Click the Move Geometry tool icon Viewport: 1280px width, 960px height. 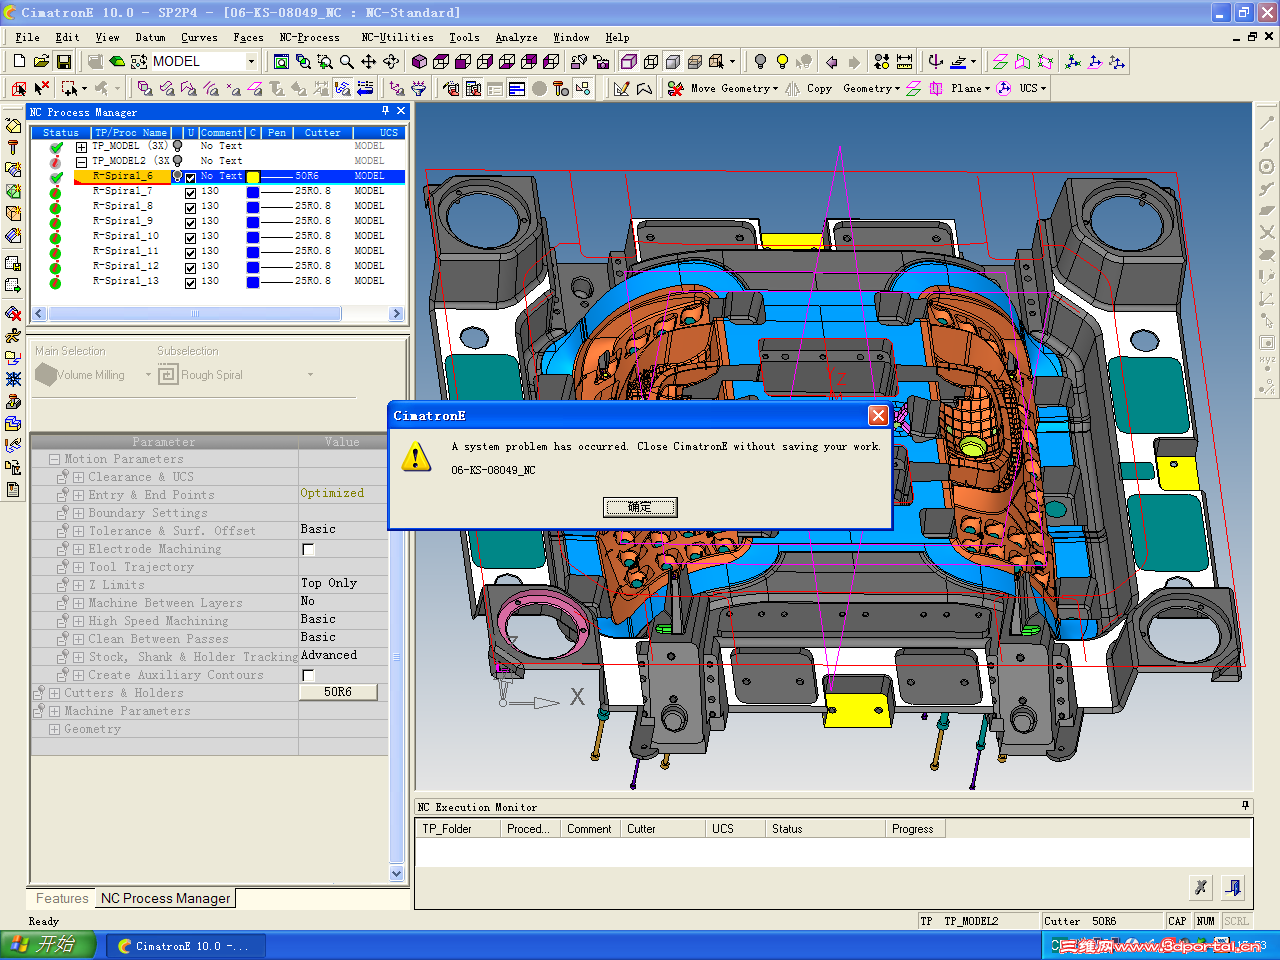(676, 89)
